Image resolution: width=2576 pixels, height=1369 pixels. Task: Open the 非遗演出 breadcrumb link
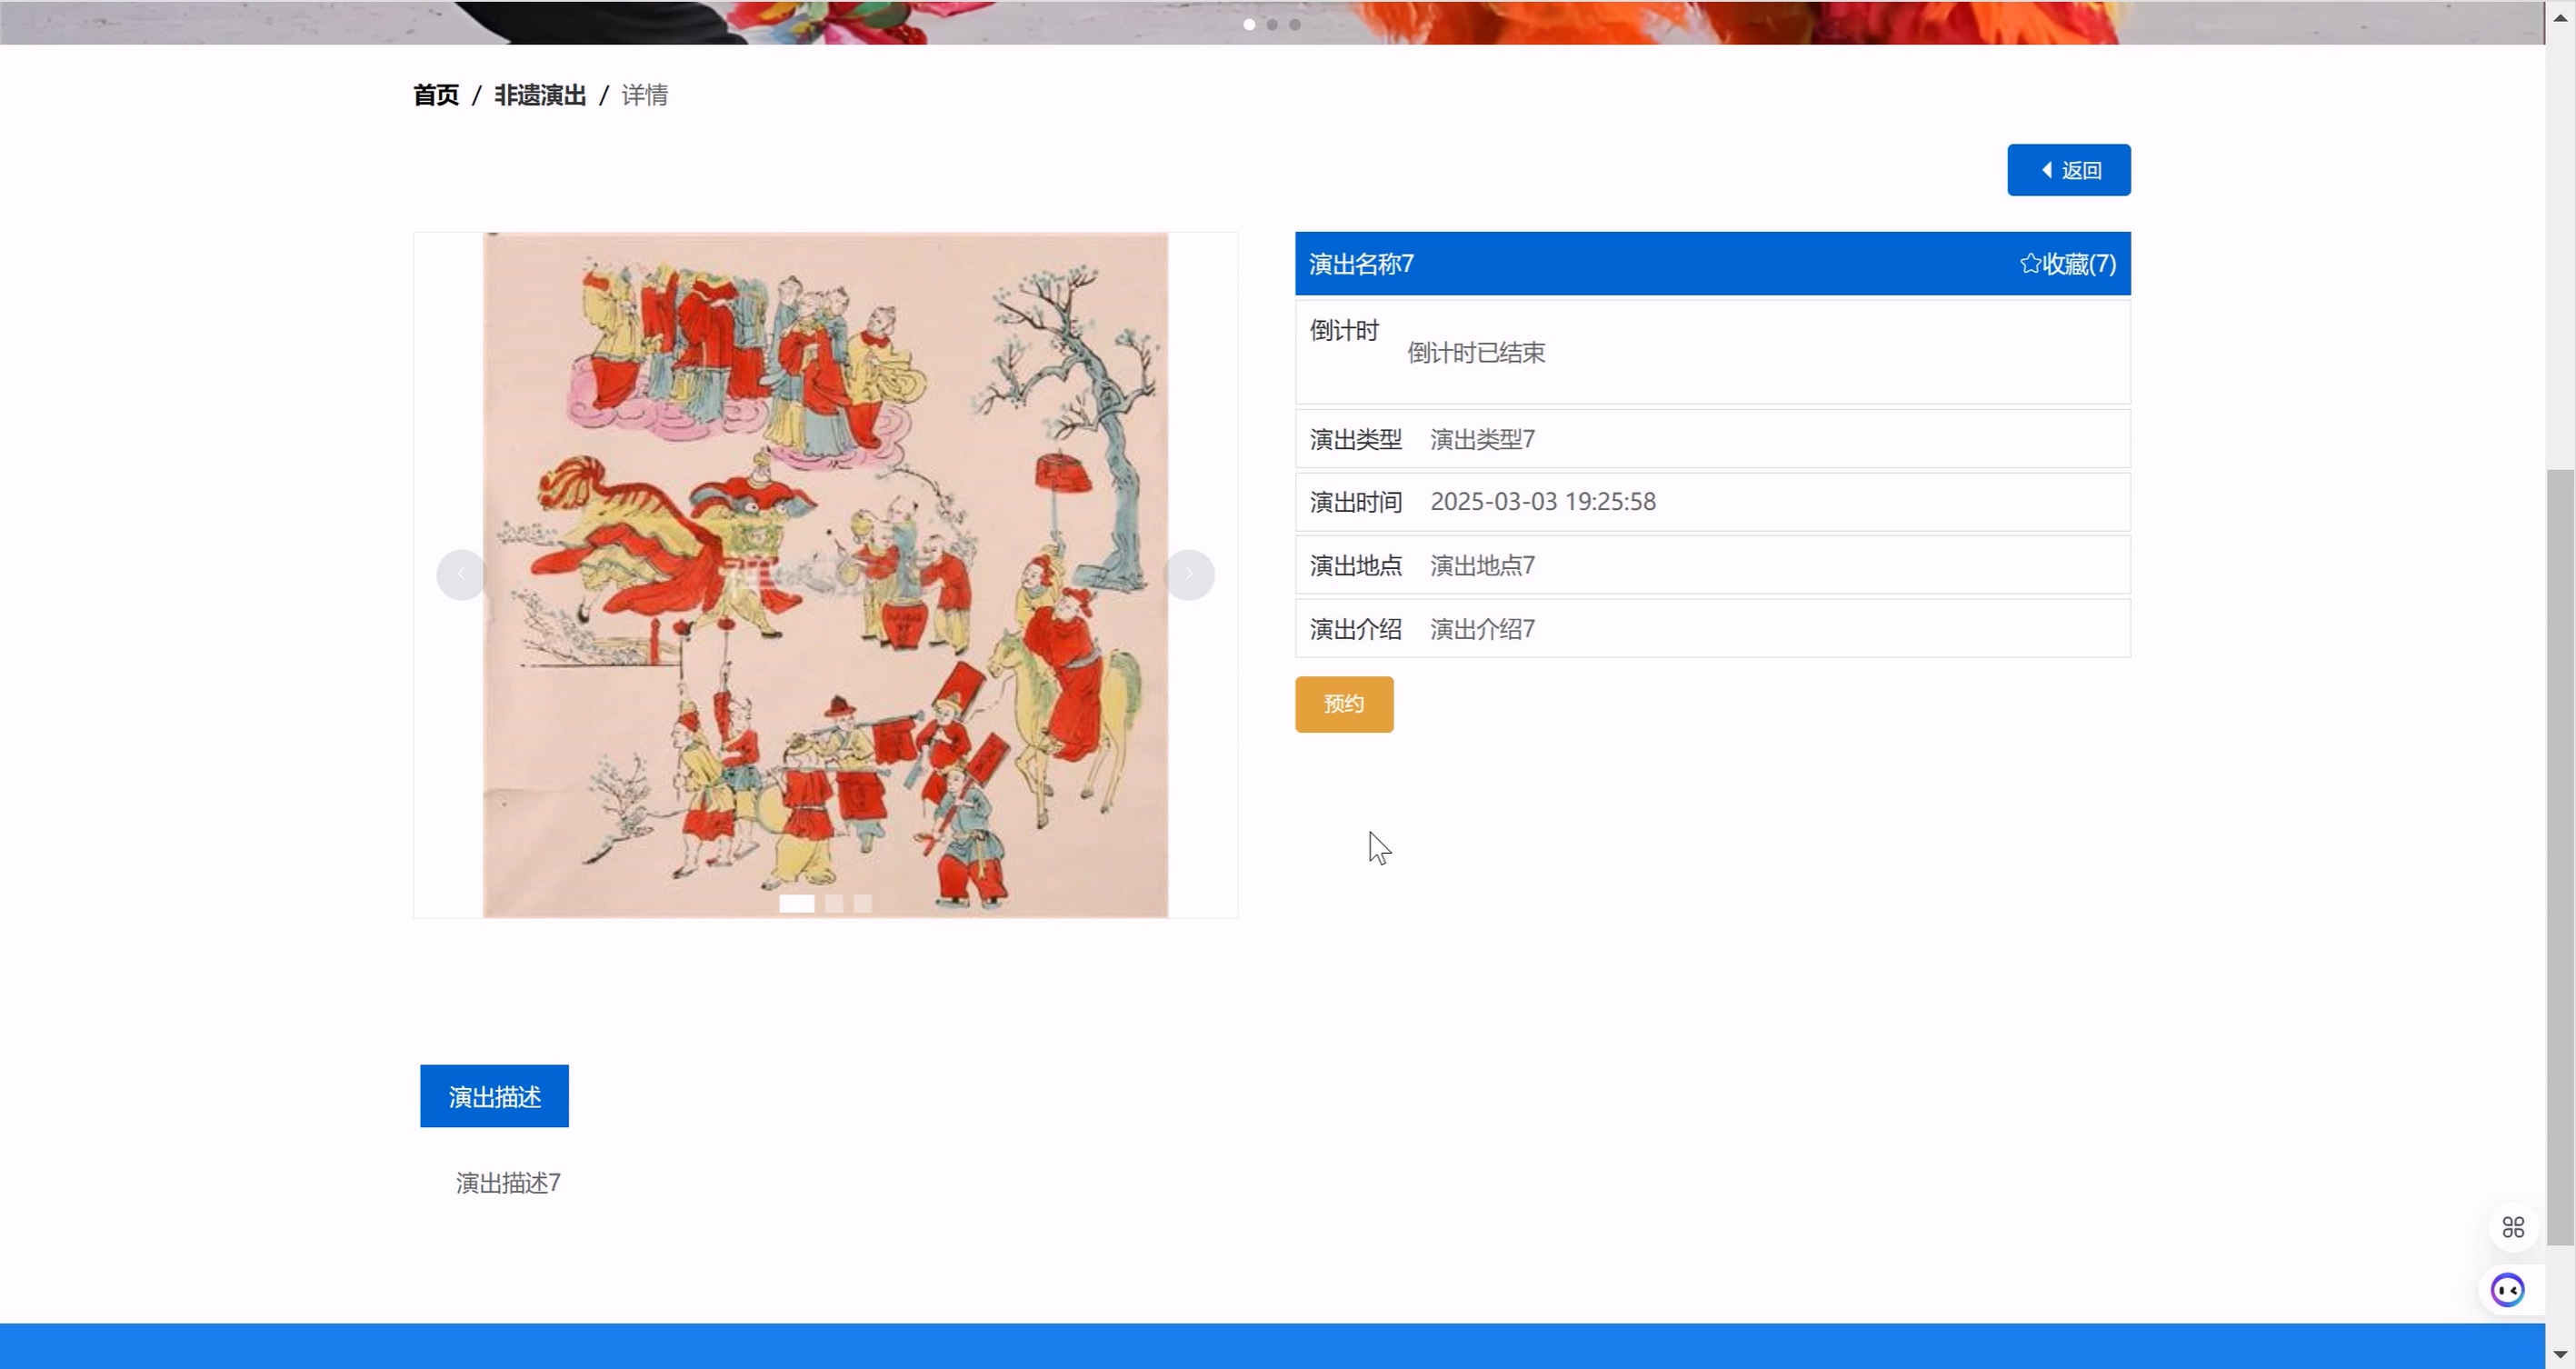[540, 95]
